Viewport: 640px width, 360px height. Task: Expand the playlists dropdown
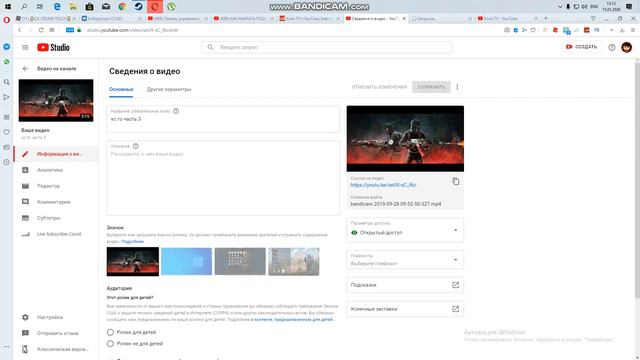(x=405, y=260)
